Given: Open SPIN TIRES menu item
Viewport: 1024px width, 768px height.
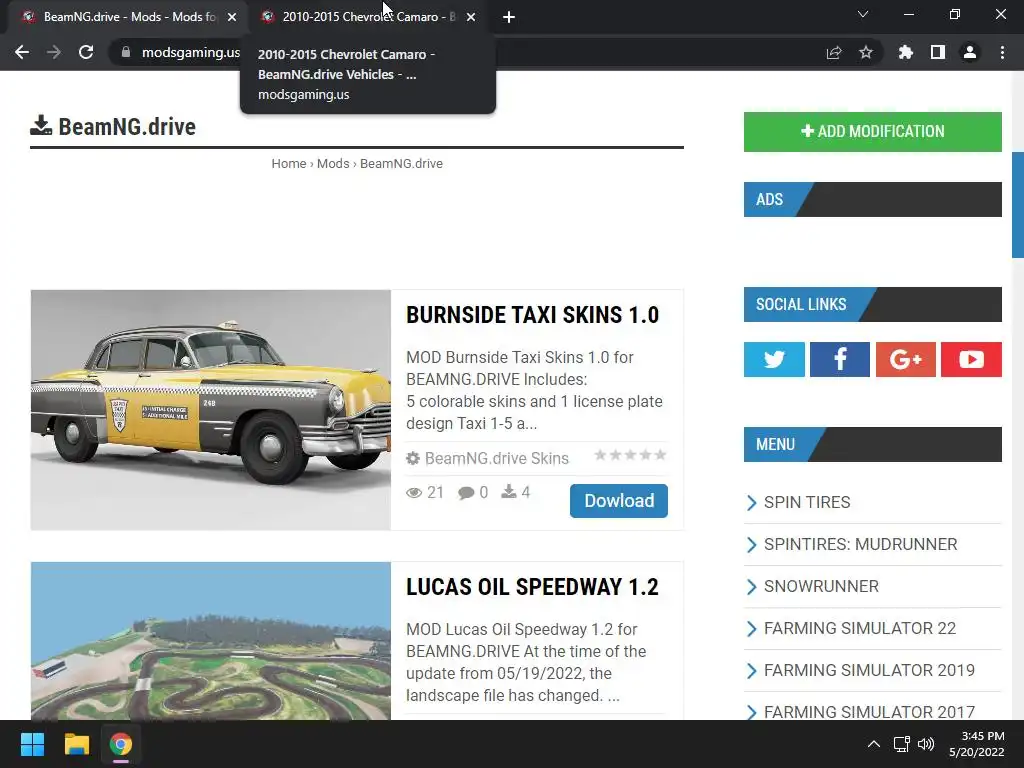Looking at the screenshot, I should coord(807,502).
